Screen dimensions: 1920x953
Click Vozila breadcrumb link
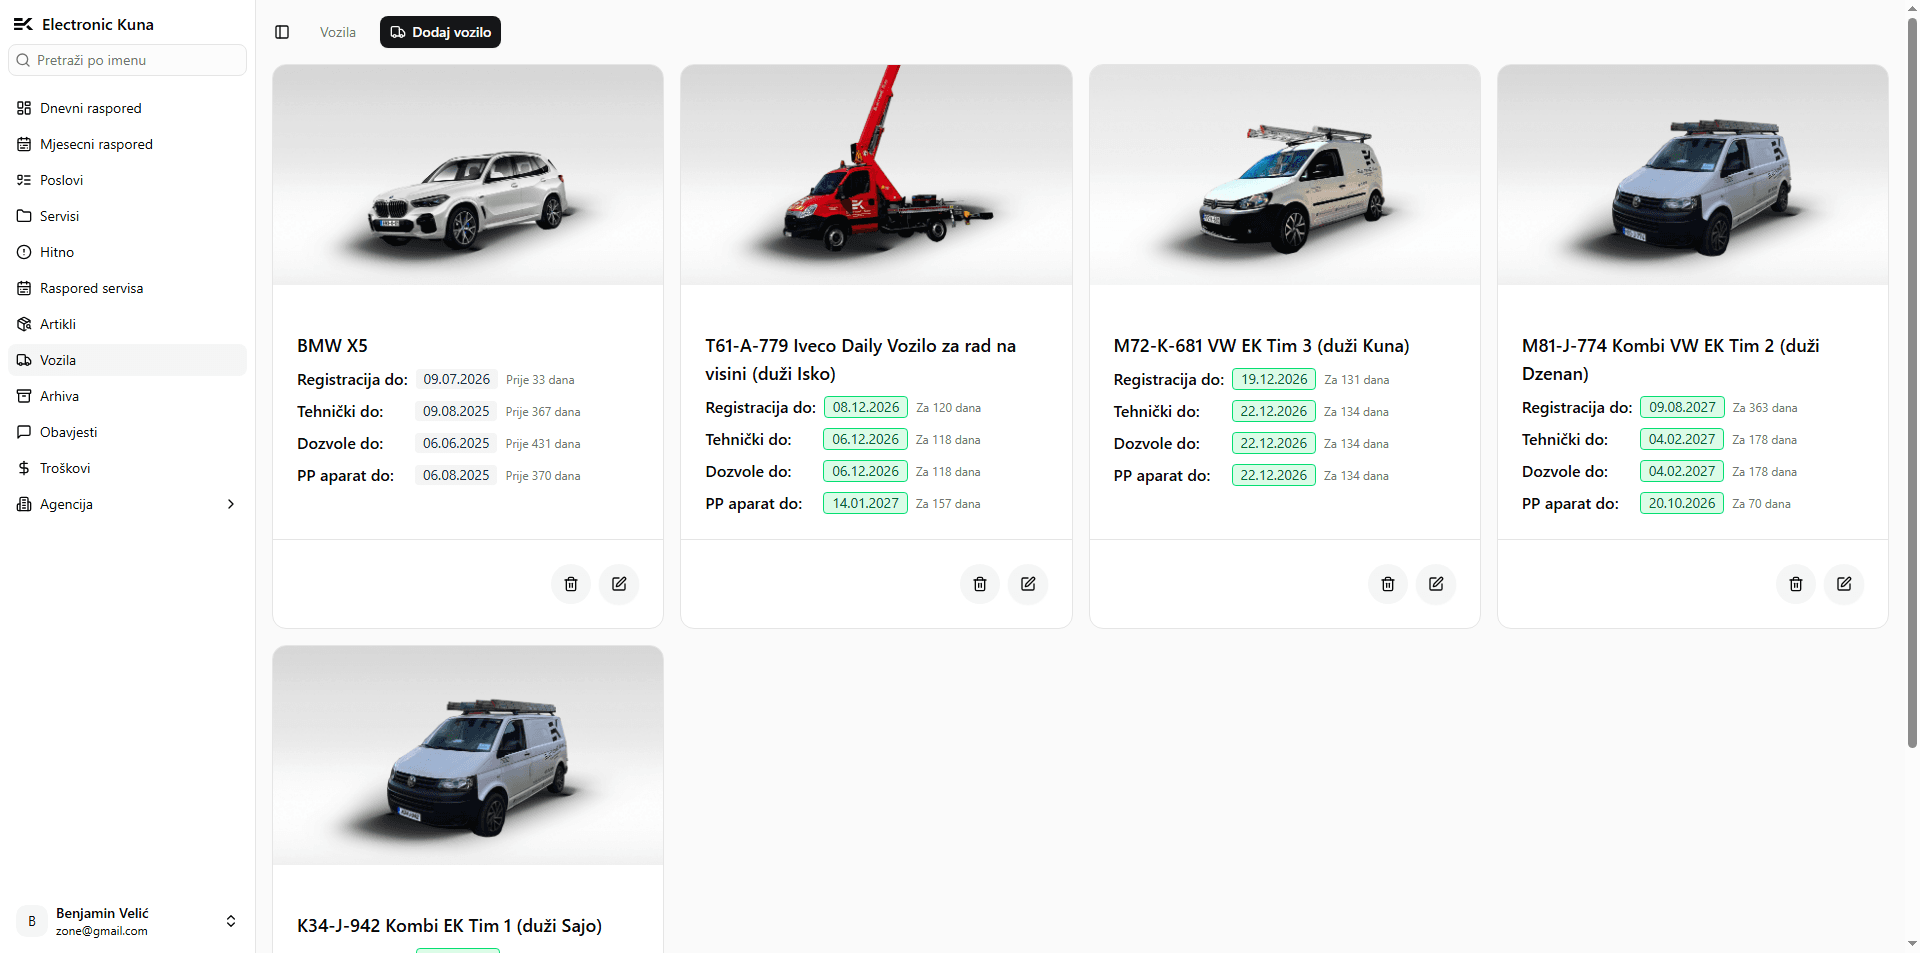[x=338, y=32]
